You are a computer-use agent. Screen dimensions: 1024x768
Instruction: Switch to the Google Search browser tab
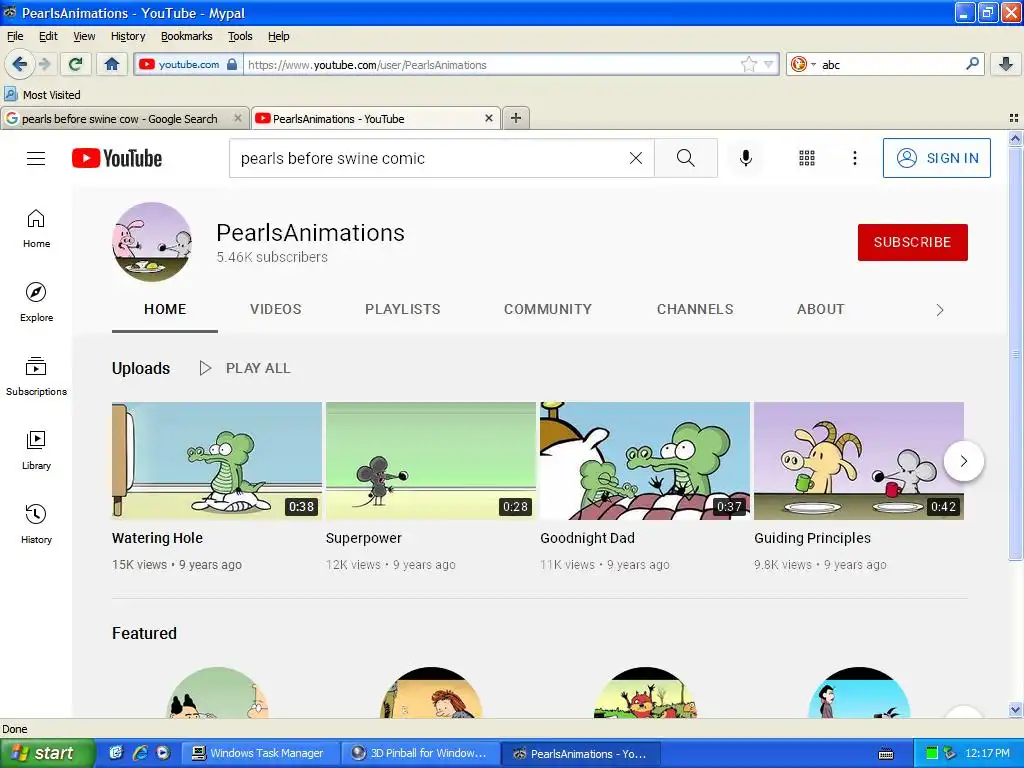[118, 118]
